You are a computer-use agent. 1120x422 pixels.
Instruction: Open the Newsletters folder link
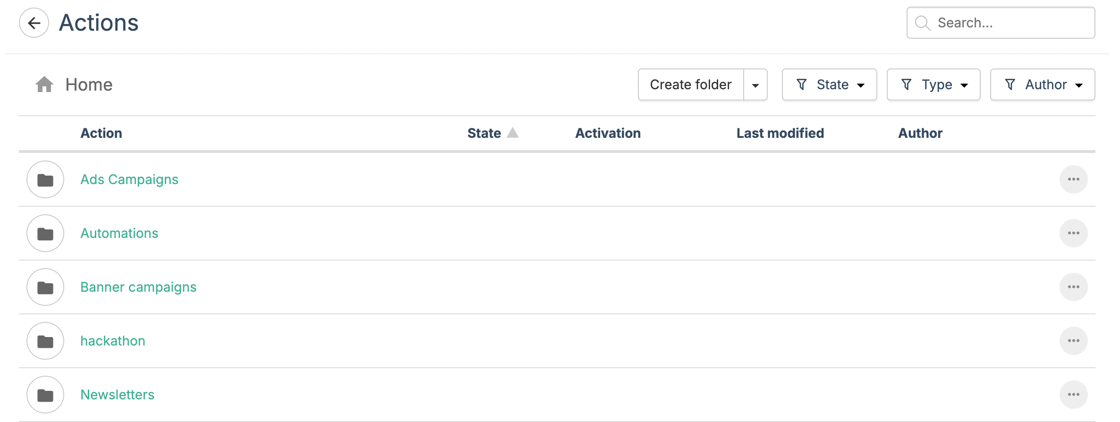click(117, 395)
